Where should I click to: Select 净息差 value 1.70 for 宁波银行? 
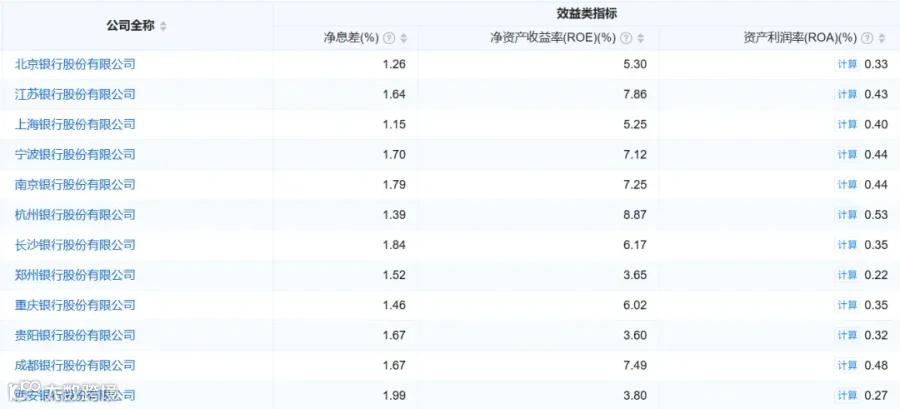tap(394, 154)
